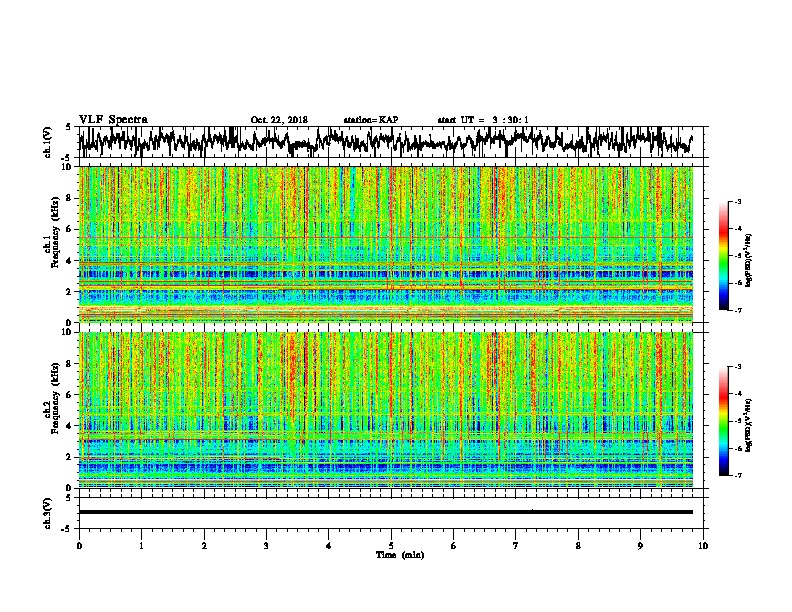The height and width of the screenshot is (612, 792).
Task: Click the ch.3 flat voltage trace panel
Action: coord(393,513)
